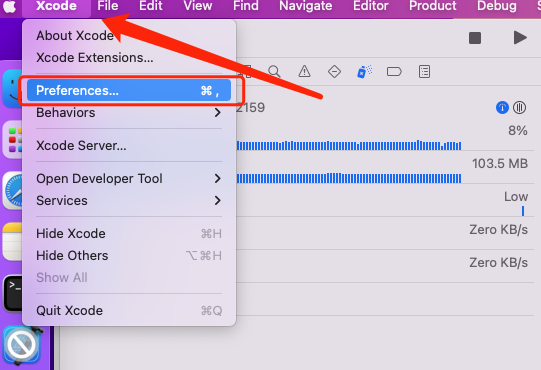This screenshot has width=541, height=370.
Task: Open Terminal from the Dock
Action: [13, 293]
